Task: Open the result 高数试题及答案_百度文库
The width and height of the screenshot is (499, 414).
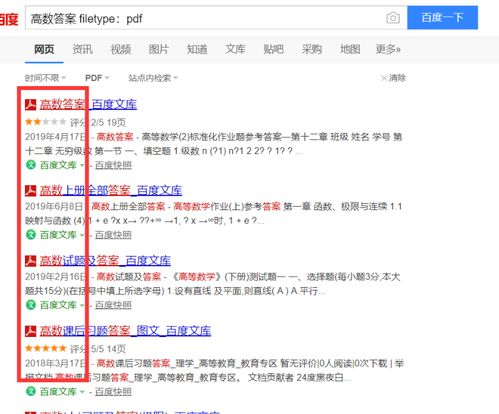Action: tap(105, 260)
